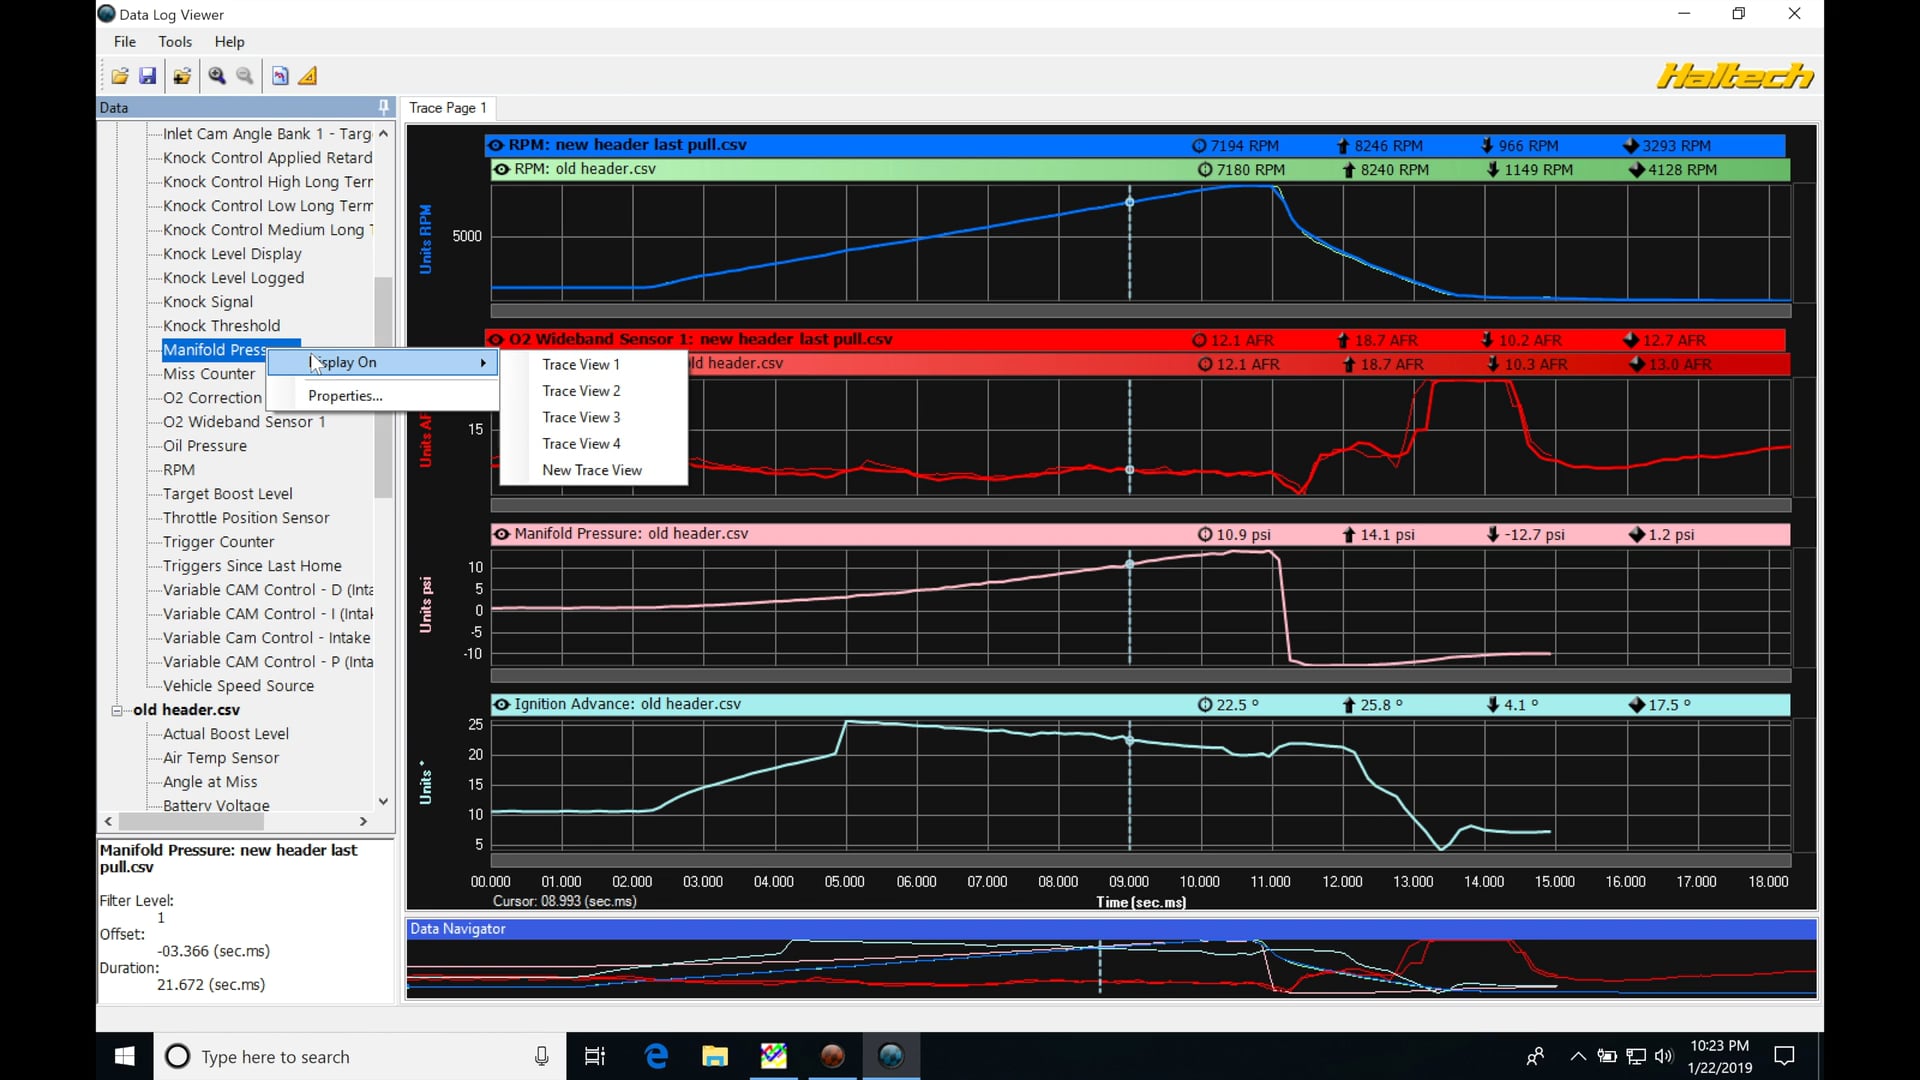Choose New Trace View from the context menu
This screenshot has width=1920, height=1080.
592,470
